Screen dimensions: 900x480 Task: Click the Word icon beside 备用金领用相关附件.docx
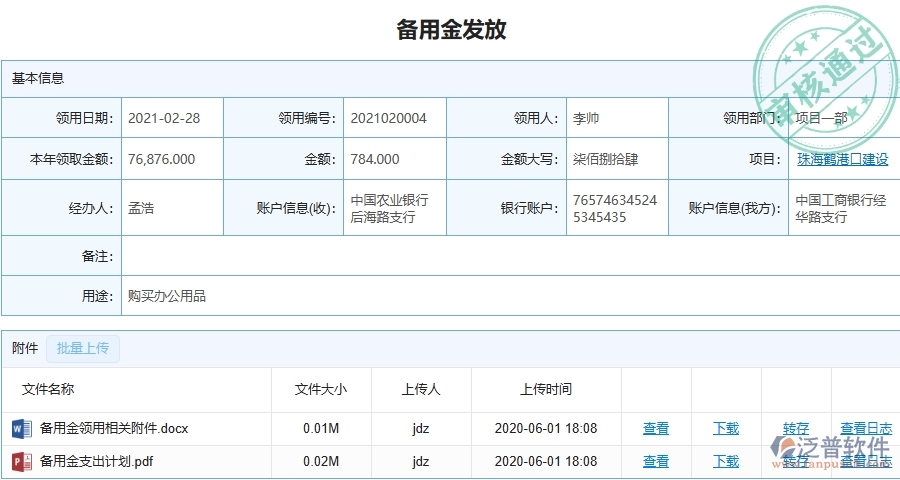point(21,429)
